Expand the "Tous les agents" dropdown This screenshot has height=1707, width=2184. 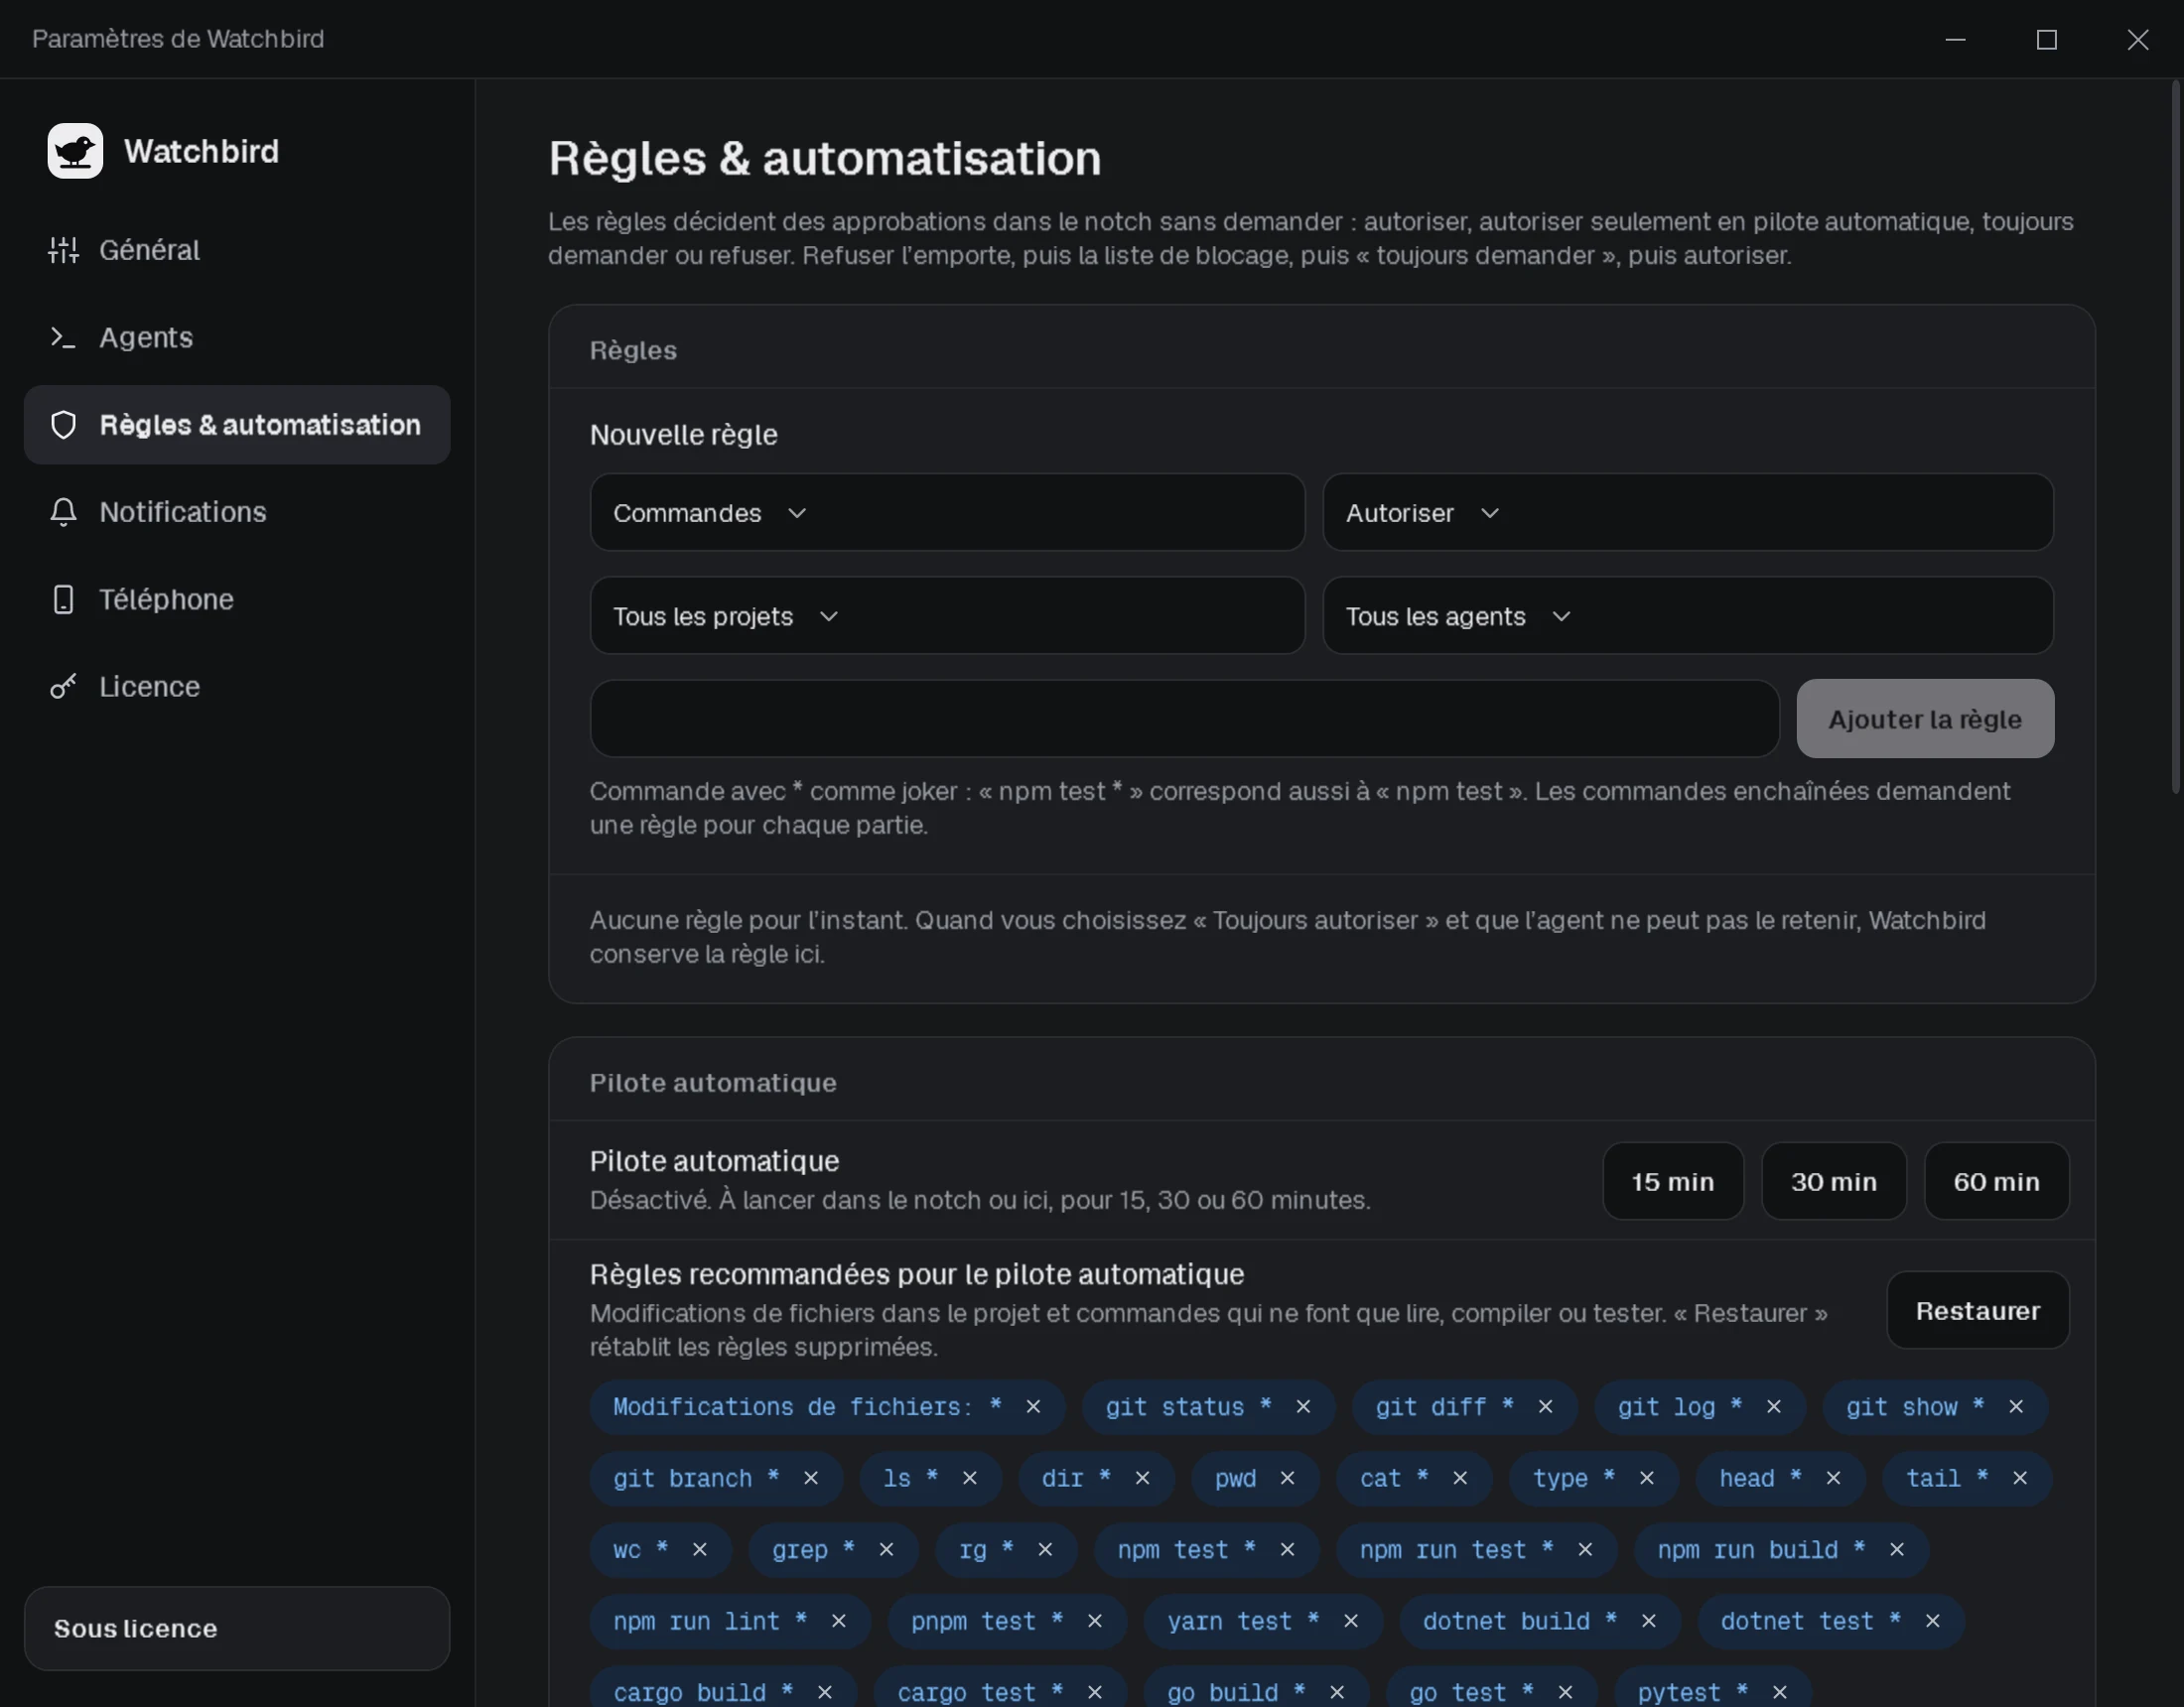point(1688,616)
